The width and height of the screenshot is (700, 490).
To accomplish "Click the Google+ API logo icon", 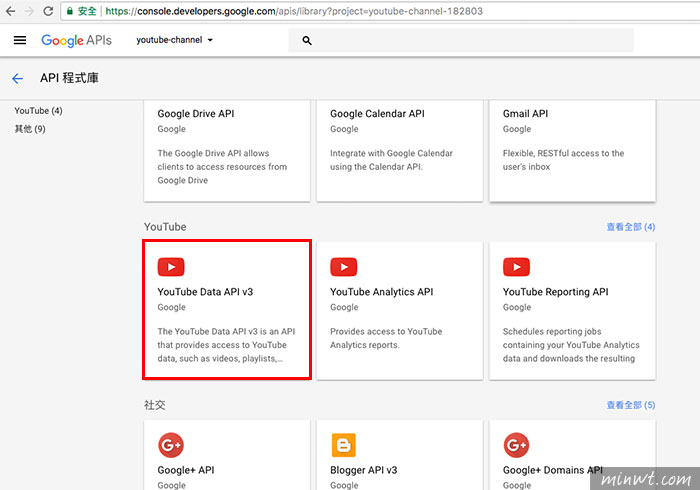I will tap(171, 445).
